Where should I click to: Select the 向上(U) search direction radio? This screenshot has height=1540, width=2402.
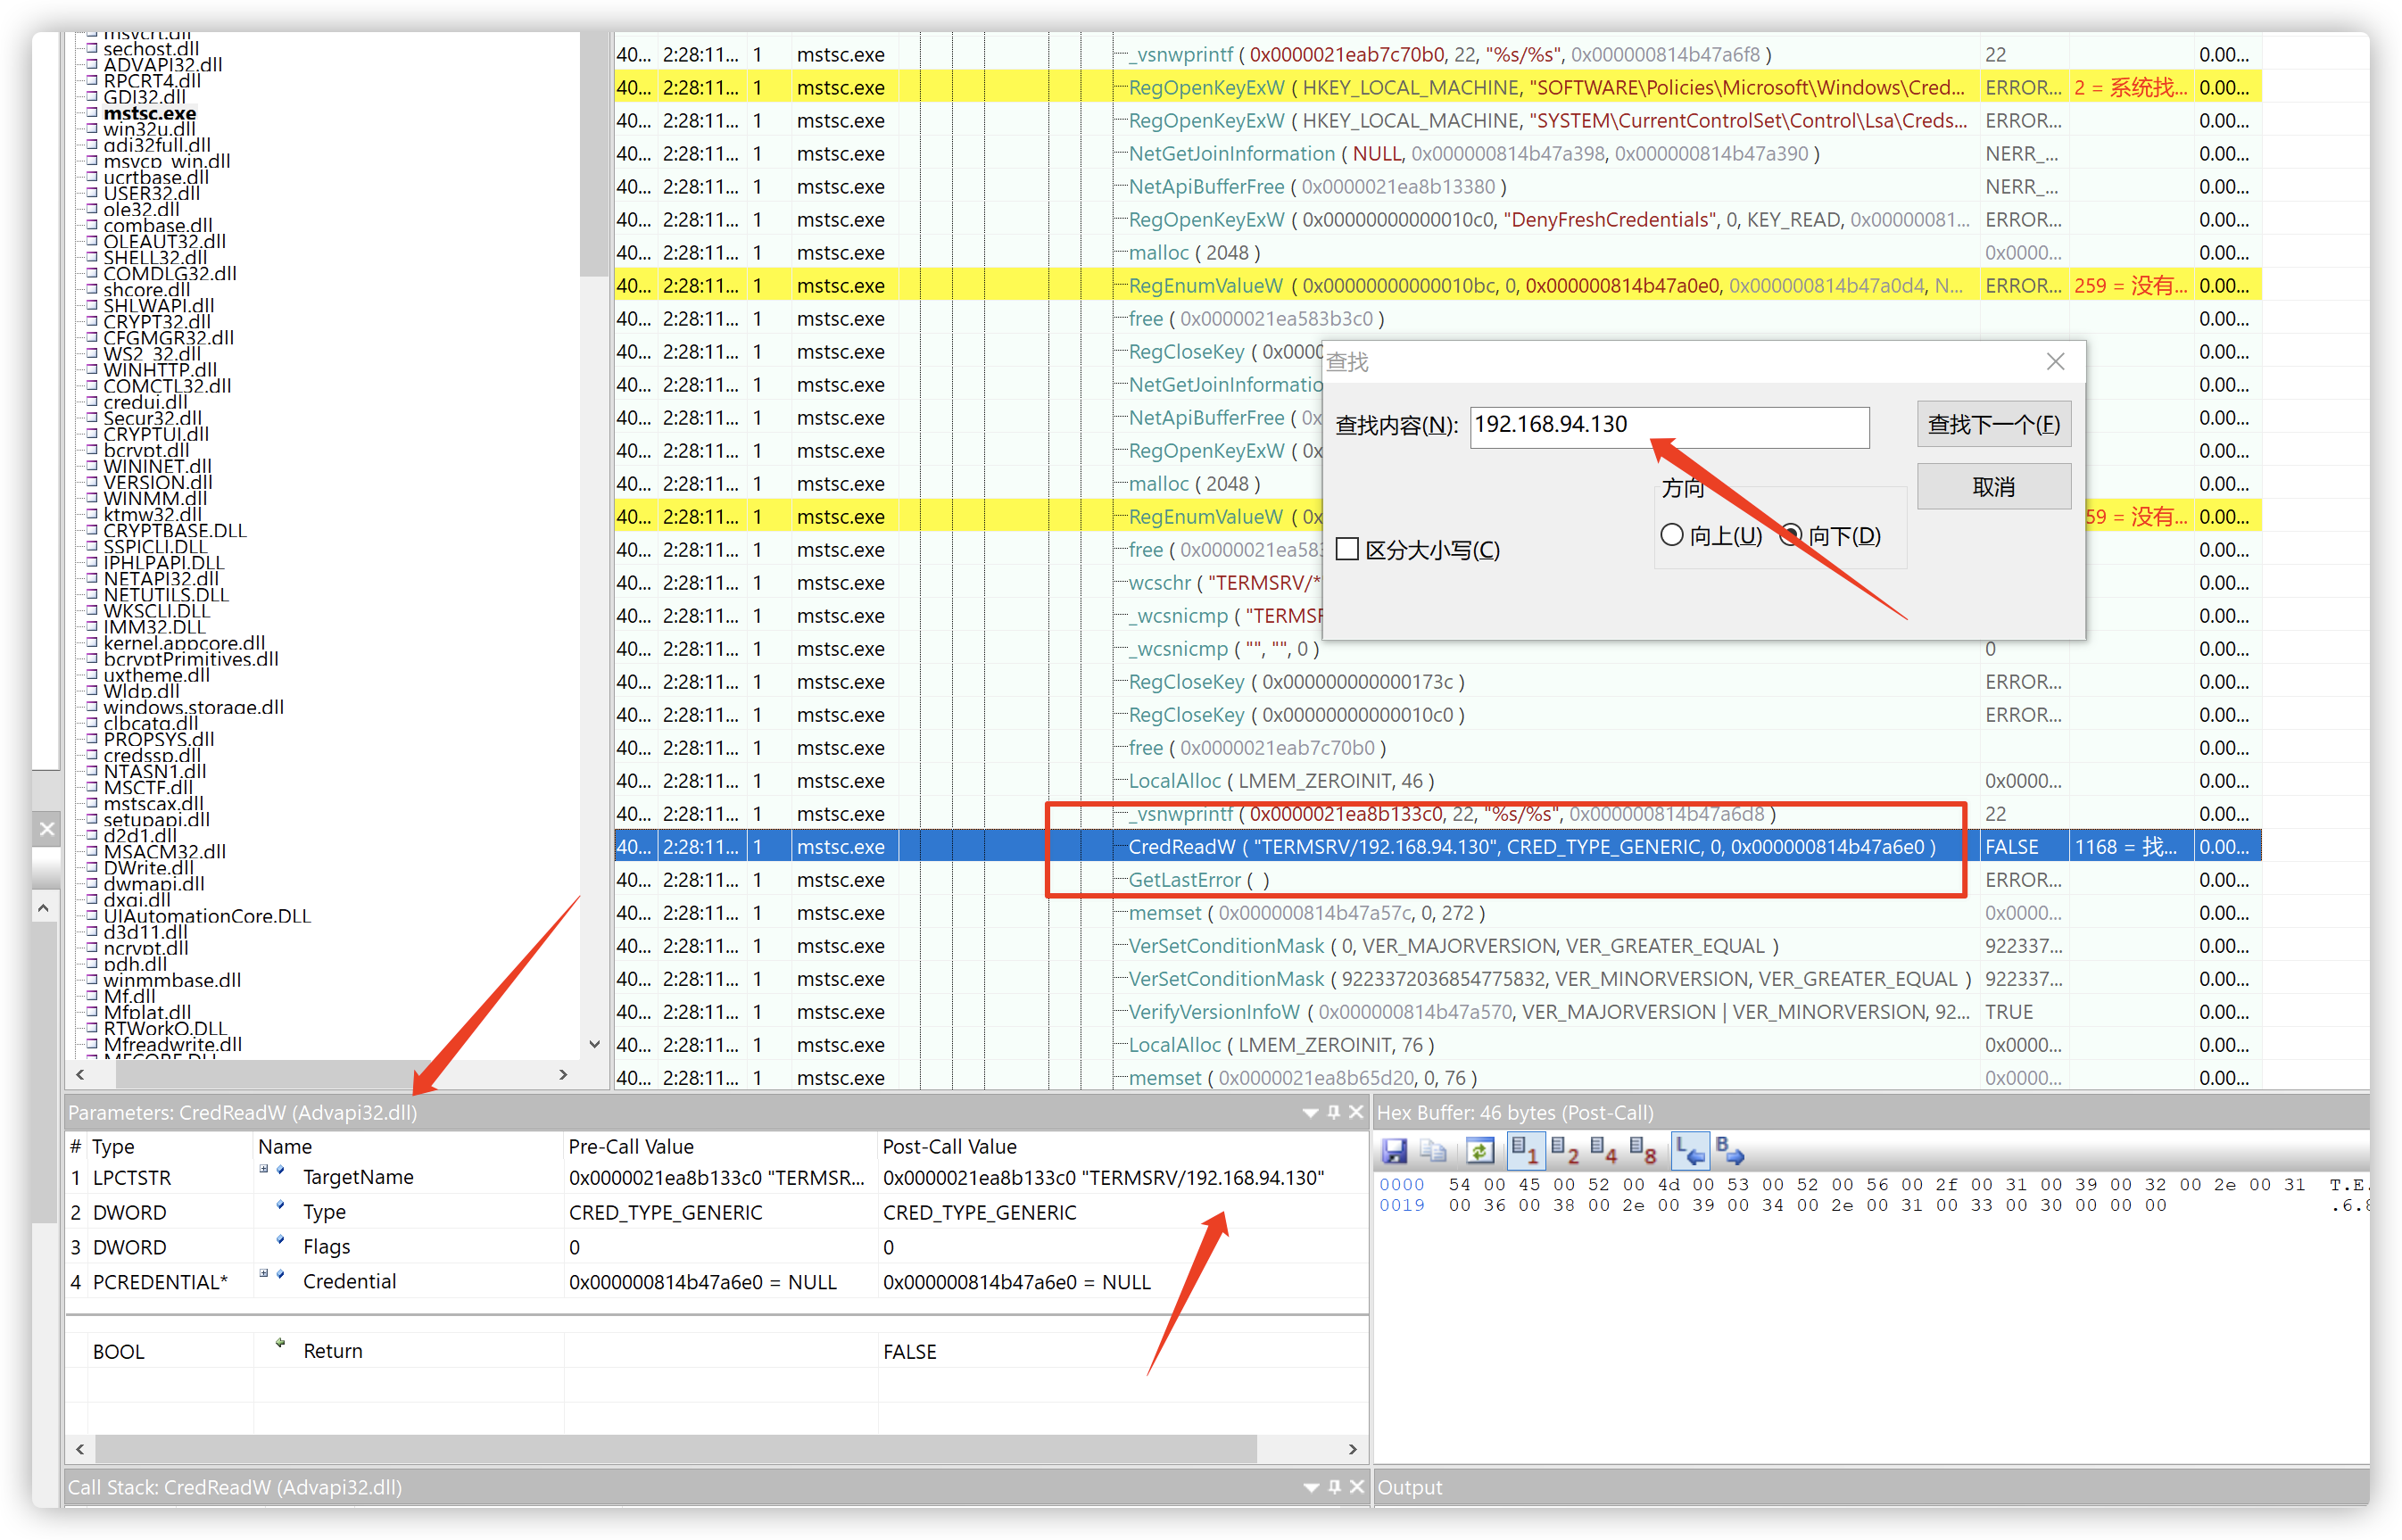point(1672,535)
